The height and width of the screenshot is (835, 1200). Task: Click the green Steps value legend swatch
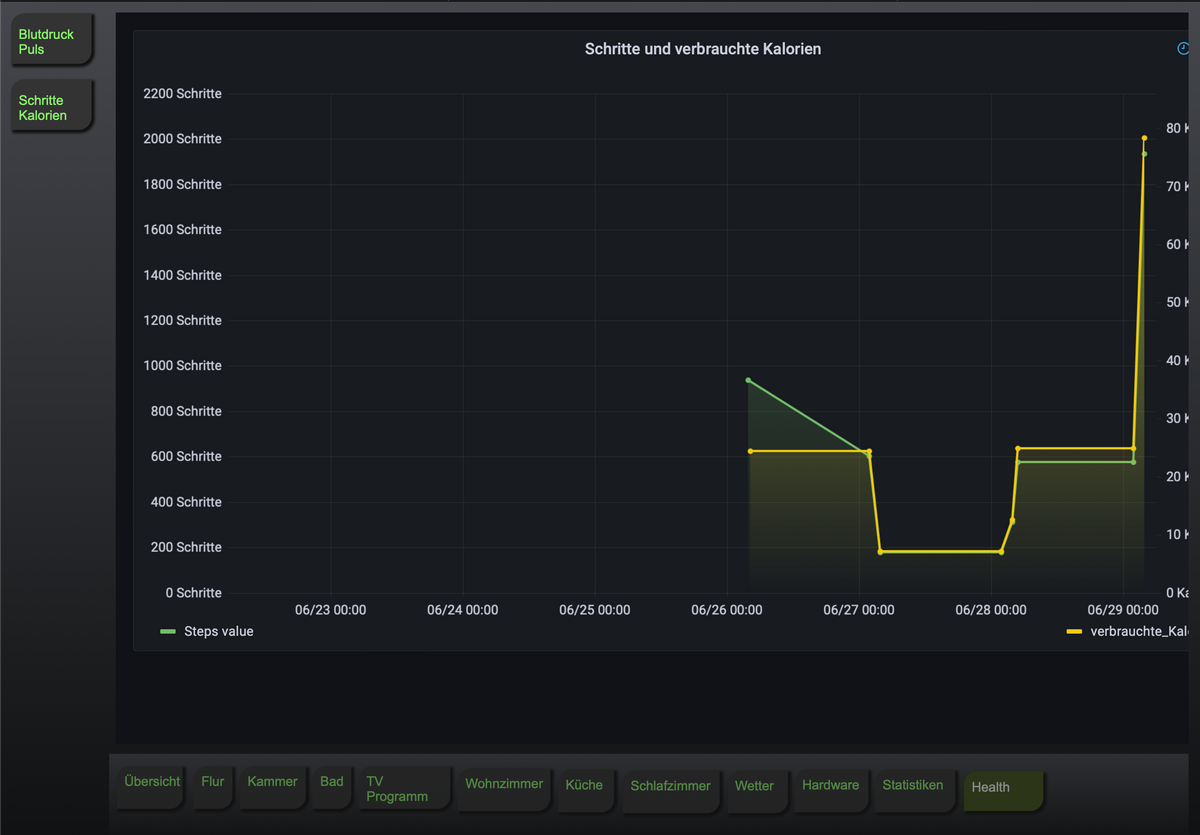168,632
